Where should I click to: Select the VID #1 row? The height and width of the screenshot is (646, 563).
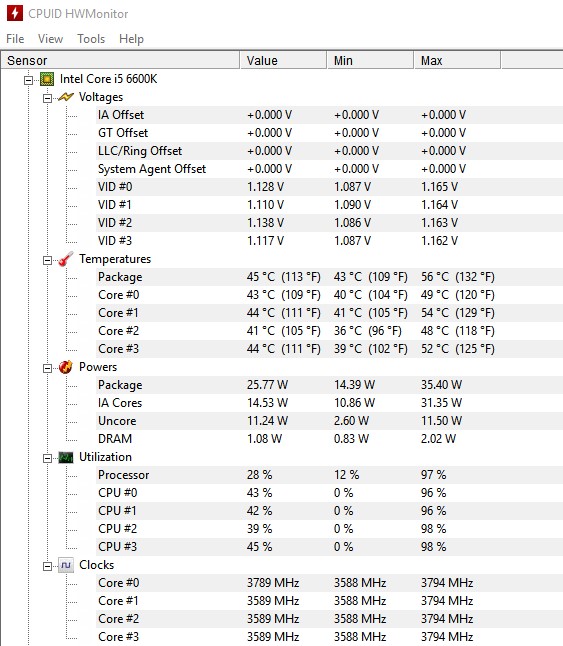point(329,205)
